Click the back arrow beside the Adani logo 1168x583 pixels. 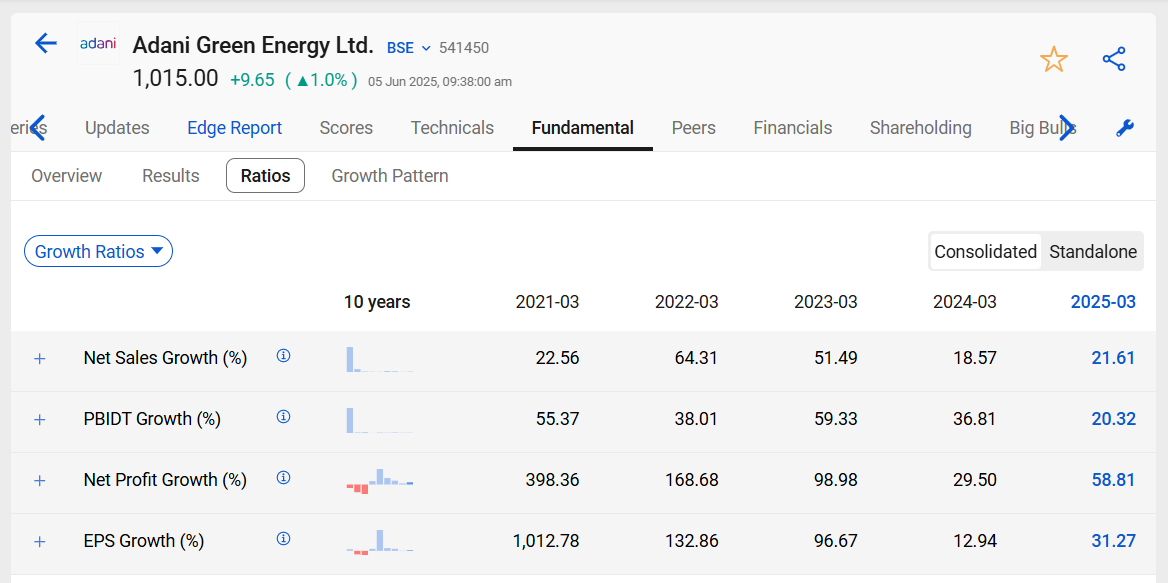[46, 43]
